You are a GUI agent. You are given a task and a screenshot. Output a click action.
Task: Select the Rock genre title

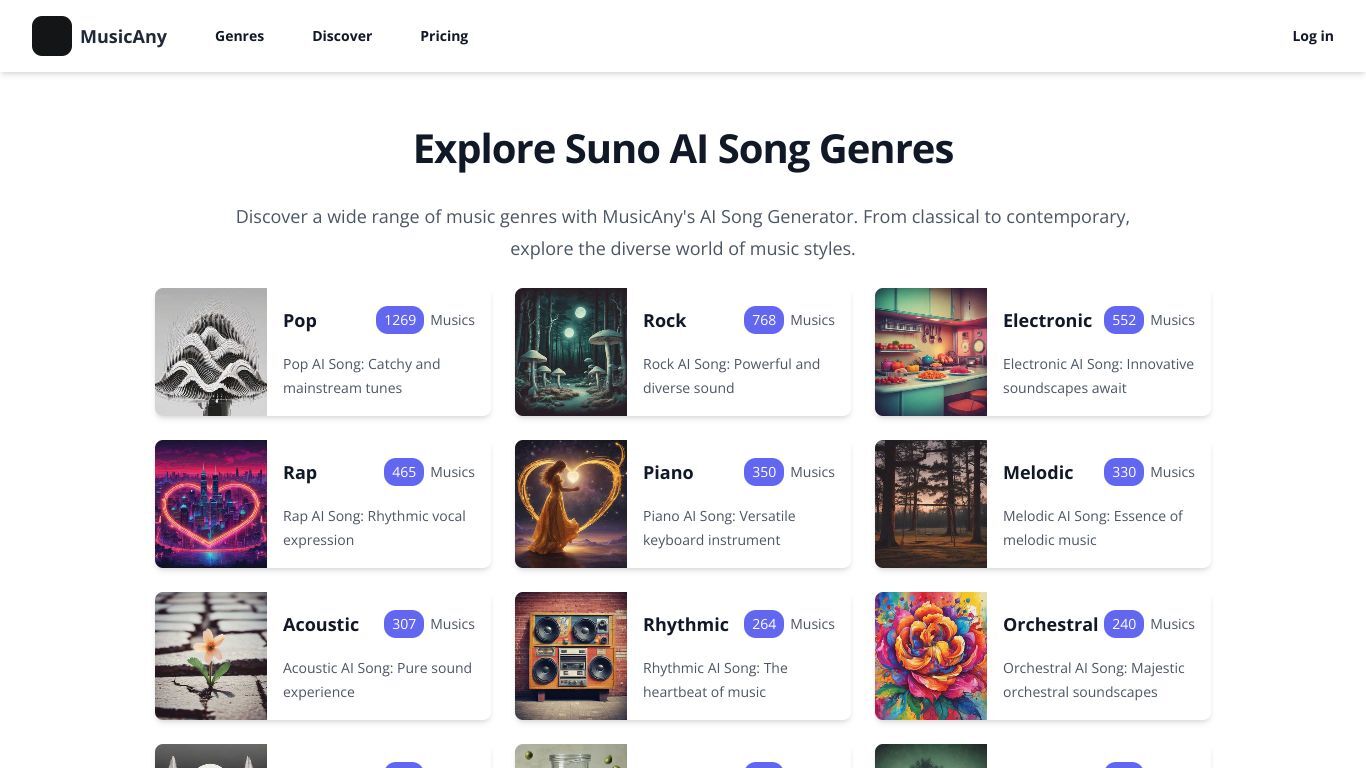click(x=664, y=320)
